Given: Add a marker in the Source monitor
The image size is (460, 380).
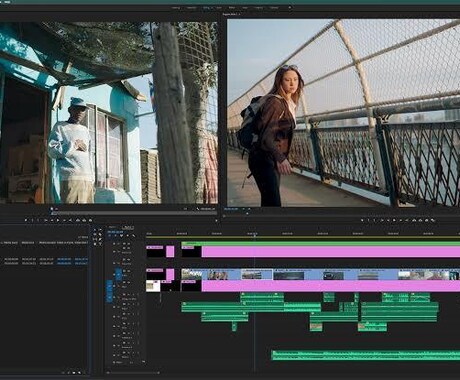Looking at the screenshot, I should 26,220.
